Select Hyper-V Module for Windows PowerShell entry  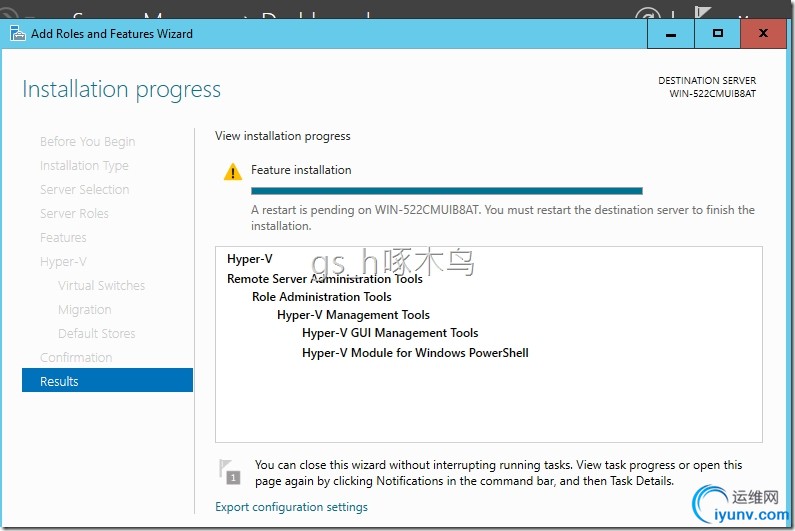(415, 352)
